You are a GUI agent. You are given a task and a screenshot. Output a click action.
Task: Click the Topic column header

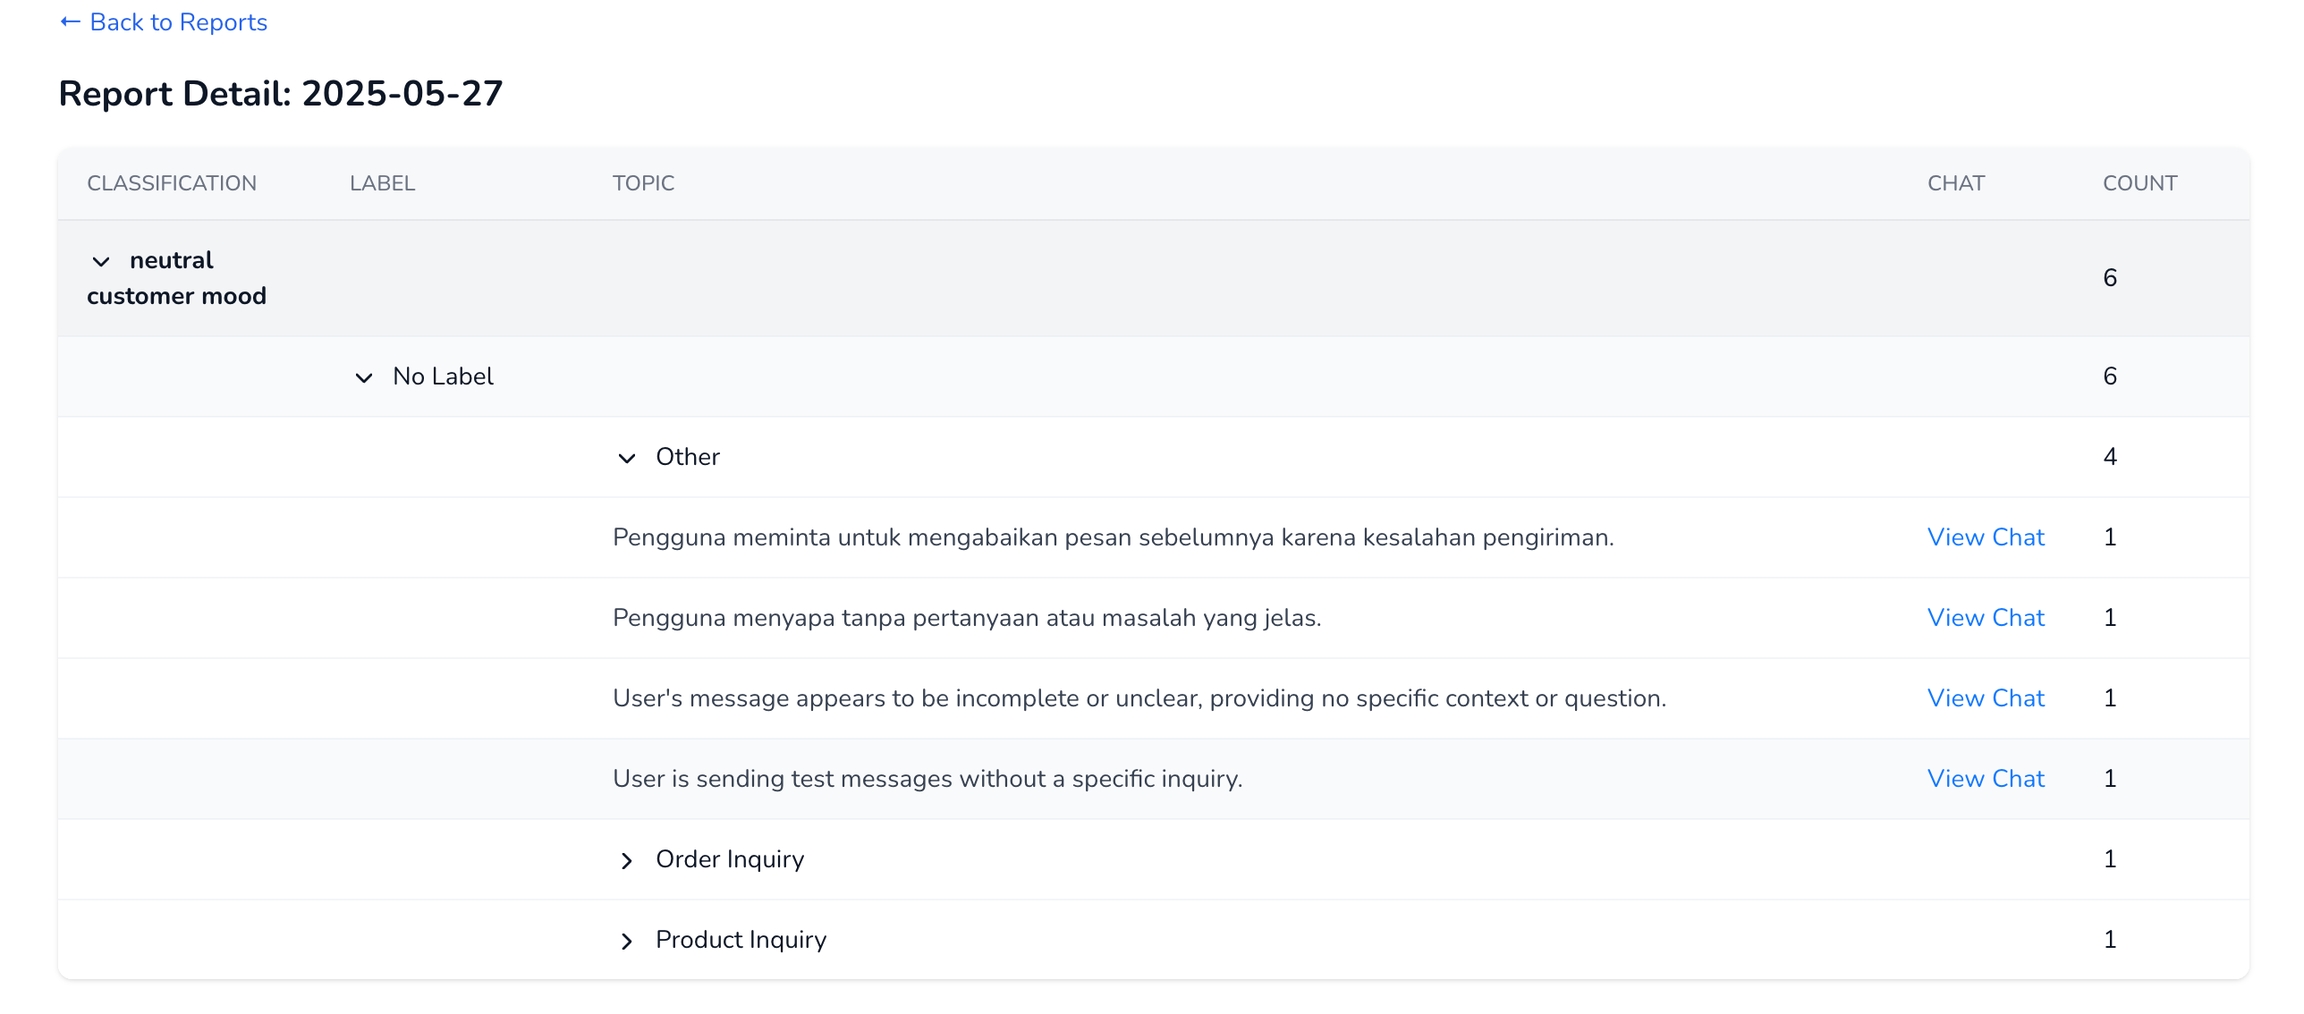pyautogui.click(x=643, y=183)
